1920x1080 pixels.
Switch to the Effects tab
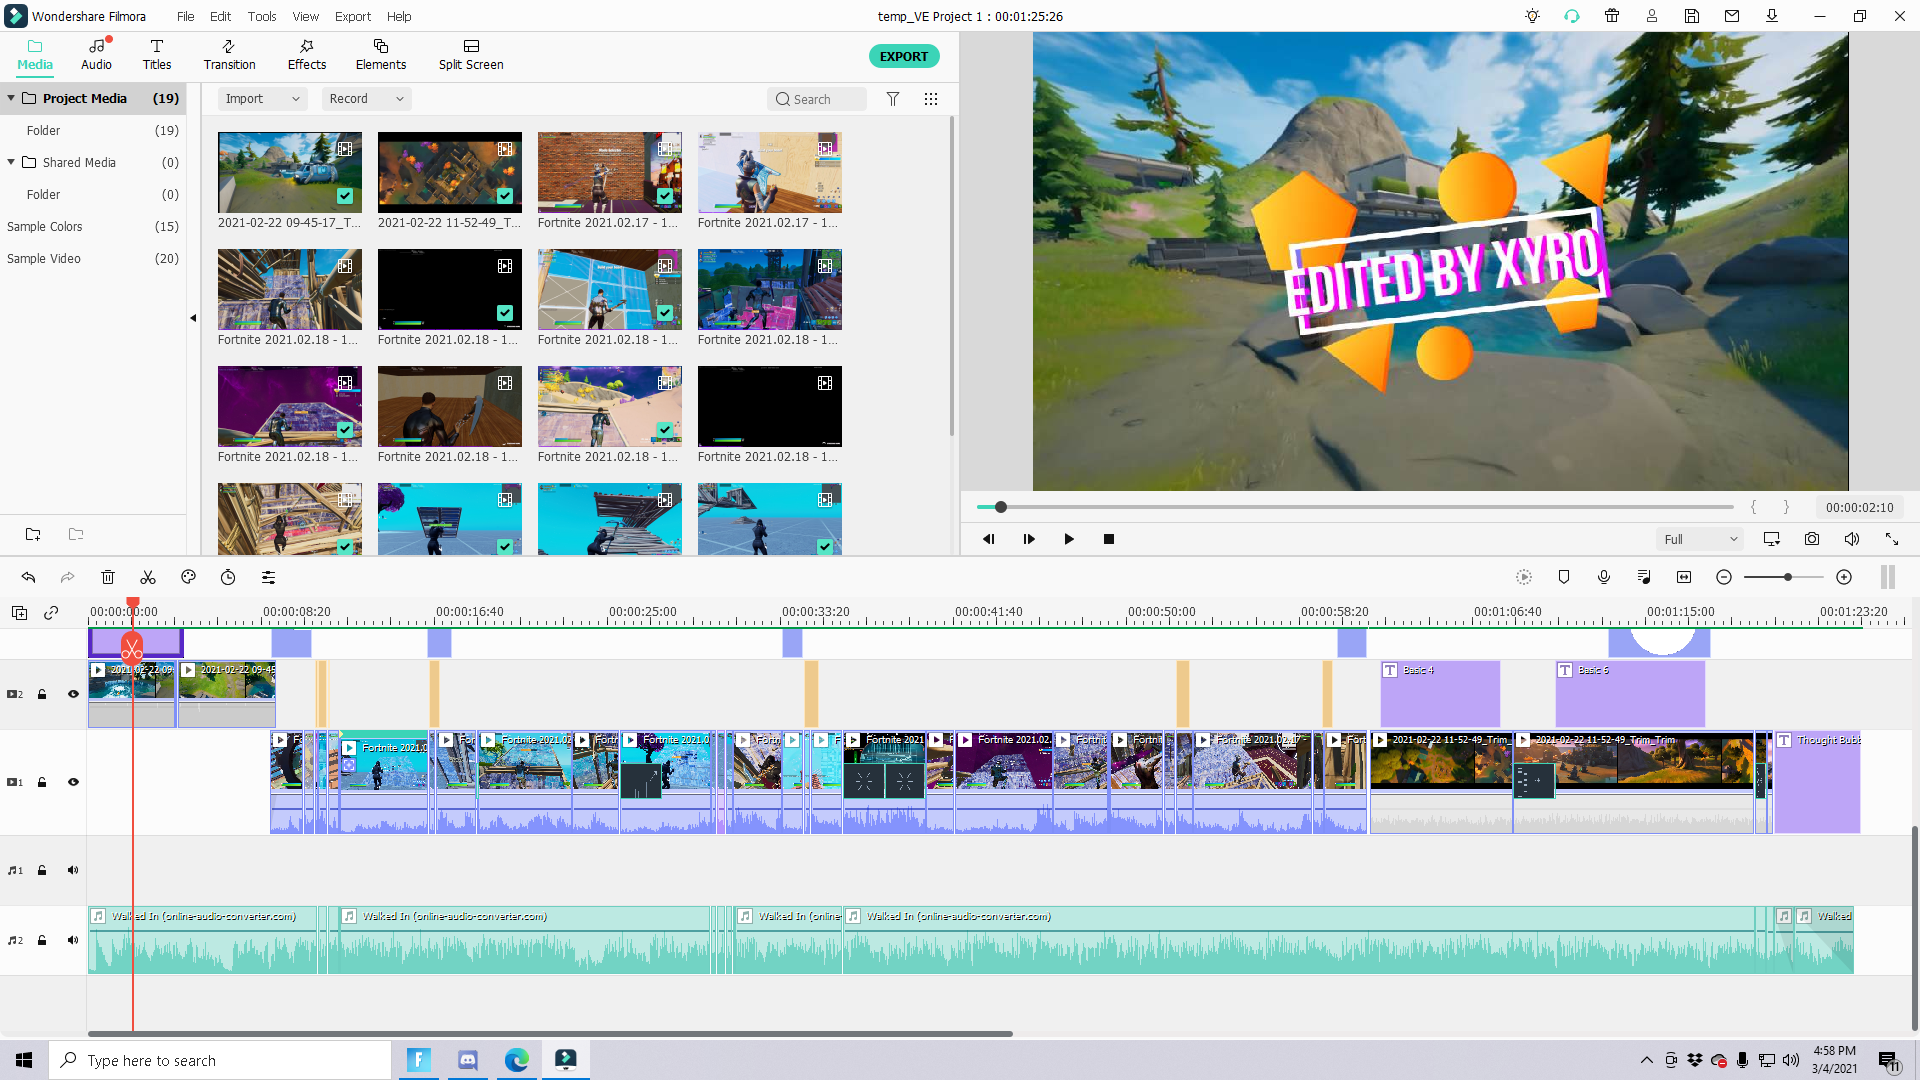(306, 55)
